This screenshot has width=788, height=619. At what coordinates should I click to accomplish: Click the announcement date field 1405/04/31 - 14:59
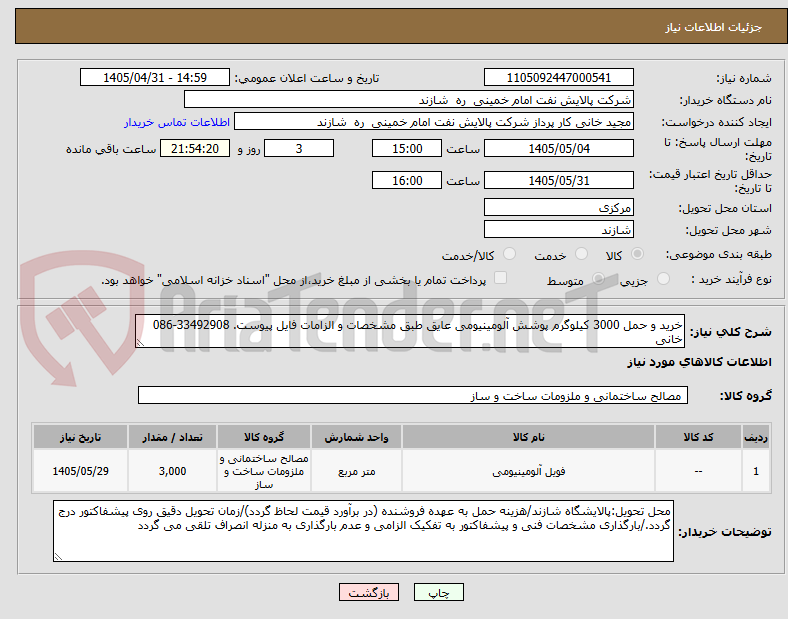click(155, 78)
